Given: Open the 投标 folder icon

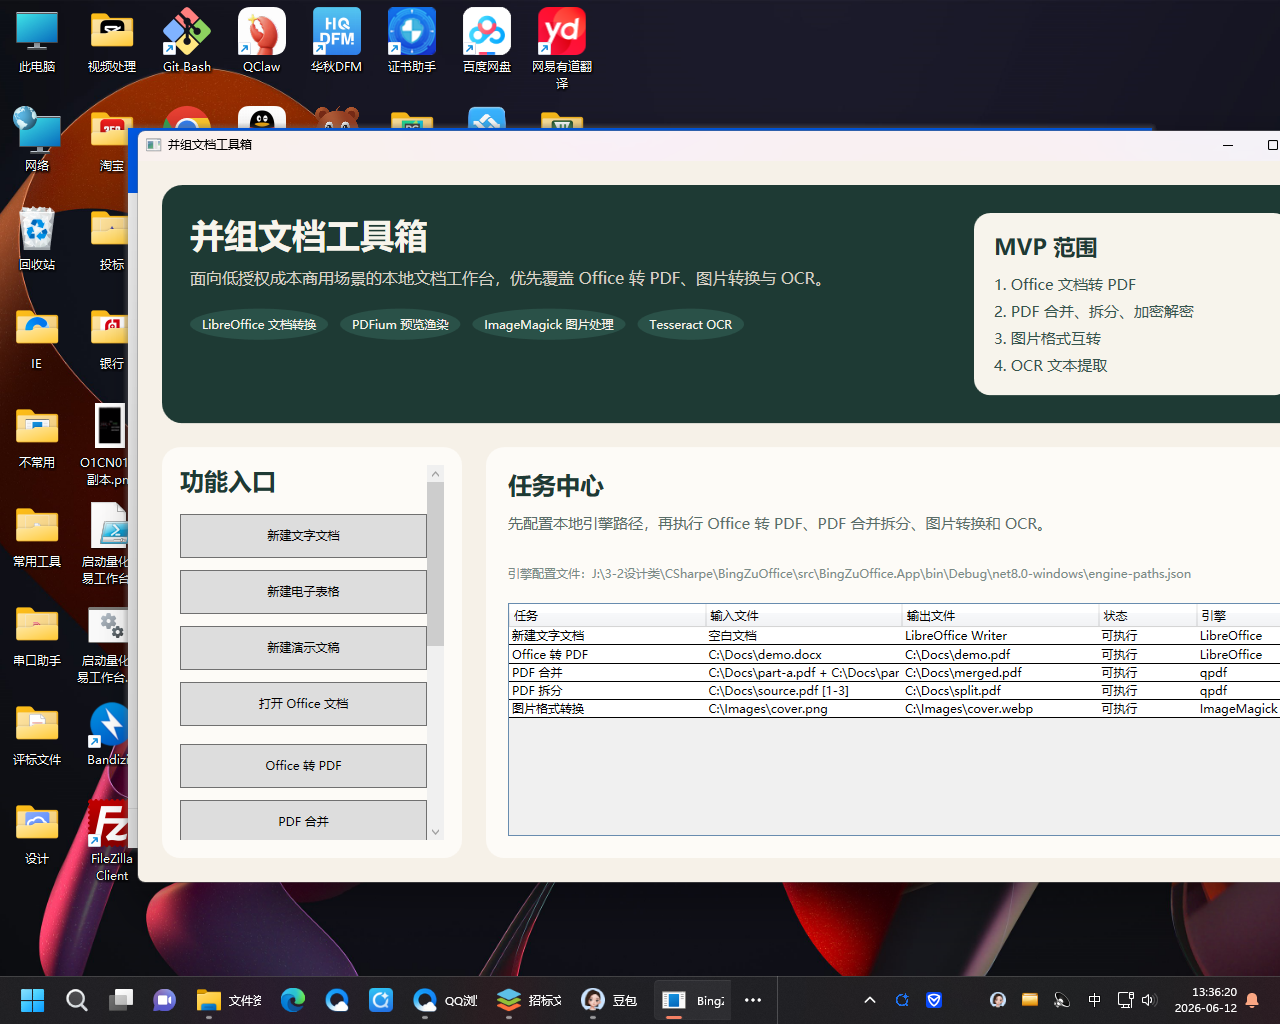Looking at the screenshot, I should (x=111, y=239).
